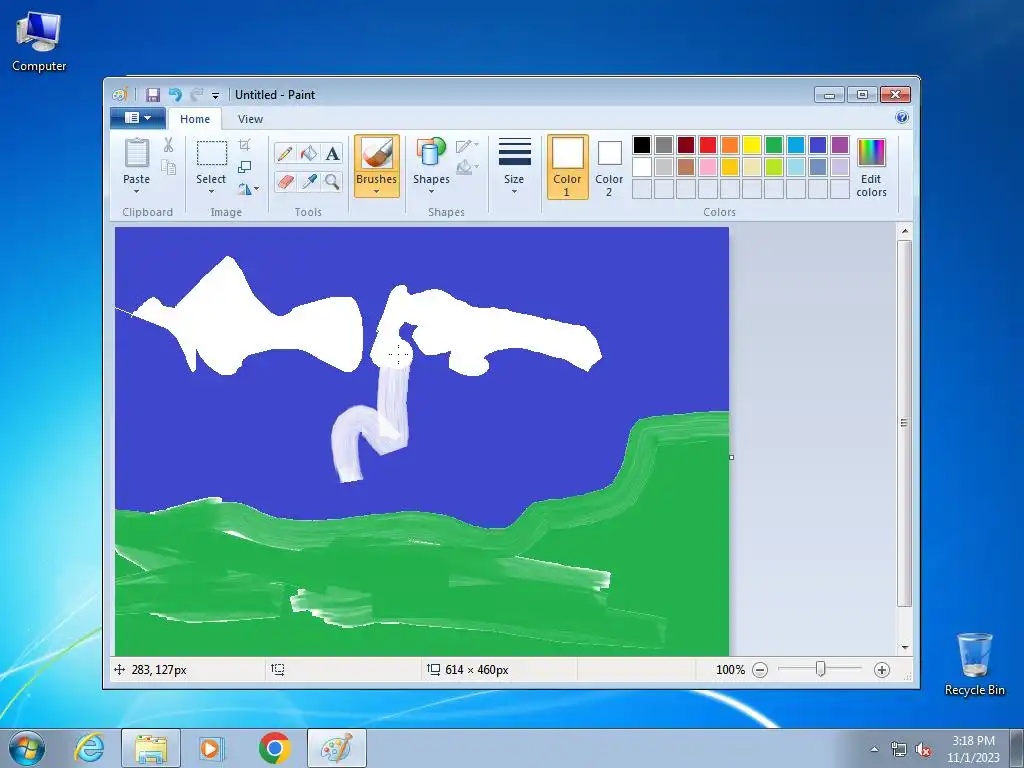Screen dimensions: 1024x768
Task: Activate the Color 1 button
Action: [x=568, y=167]
